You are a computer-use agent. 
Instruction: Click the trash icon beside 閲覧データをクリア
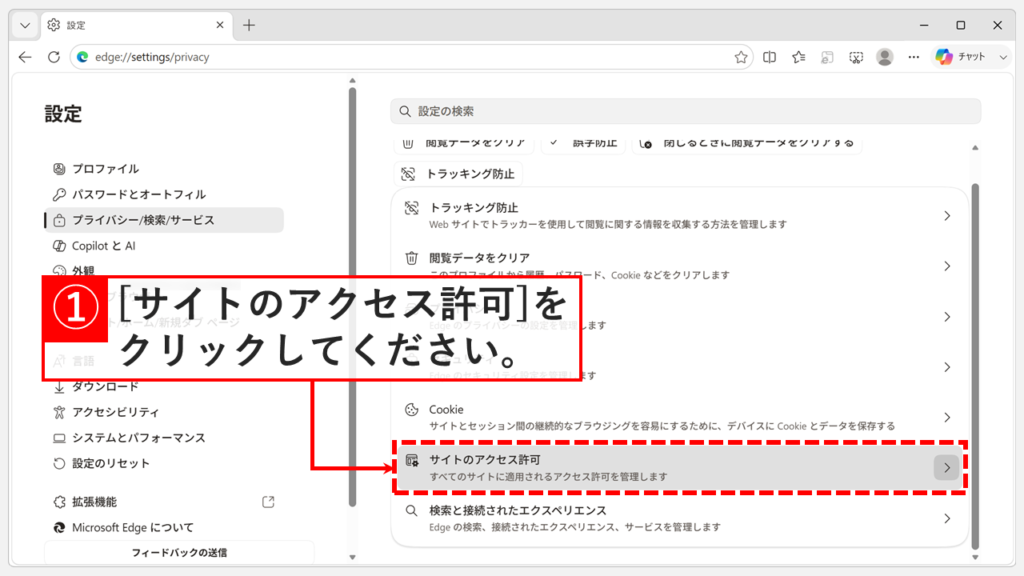pos(411,258)
